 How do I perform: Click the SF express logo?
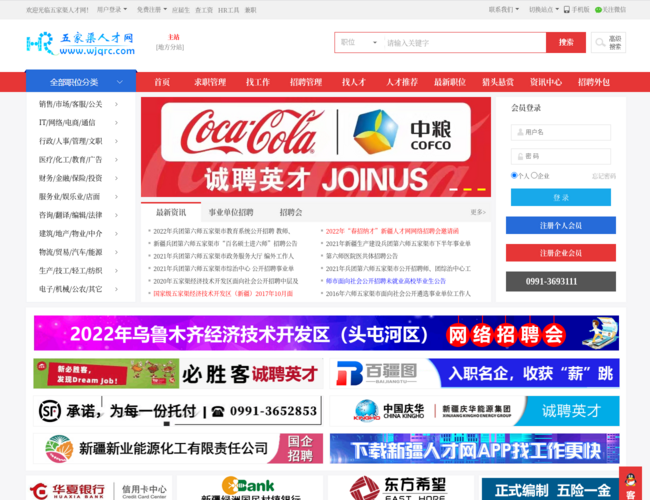(x=50, y=411)
